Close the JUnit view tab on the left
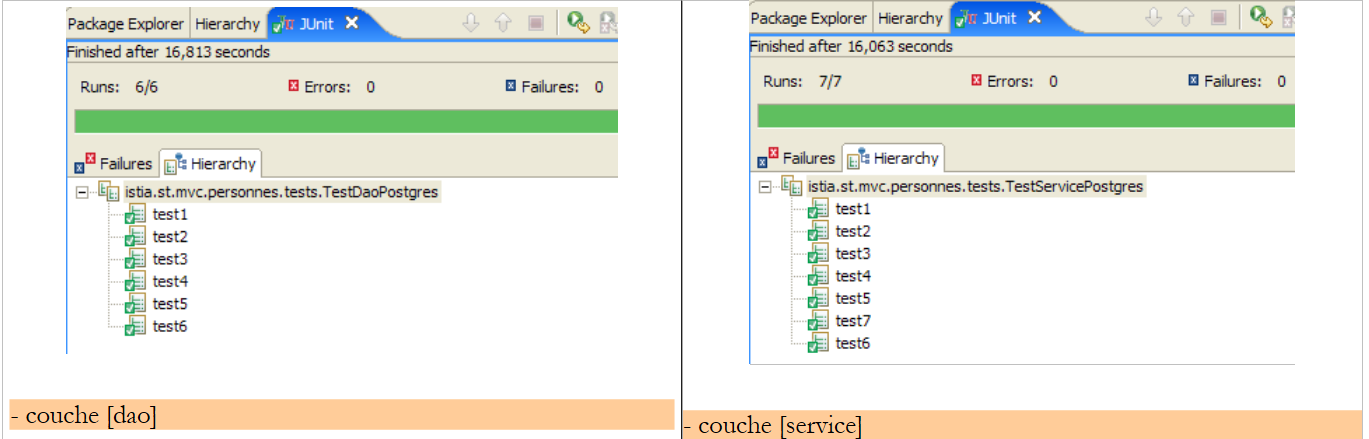Image resolution: width=1369 pixels, height=439 pixels. [352, 22]
